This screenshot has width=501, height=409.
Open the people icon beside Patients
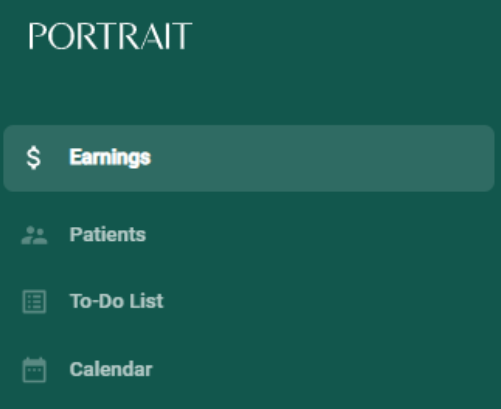(34, 235)
